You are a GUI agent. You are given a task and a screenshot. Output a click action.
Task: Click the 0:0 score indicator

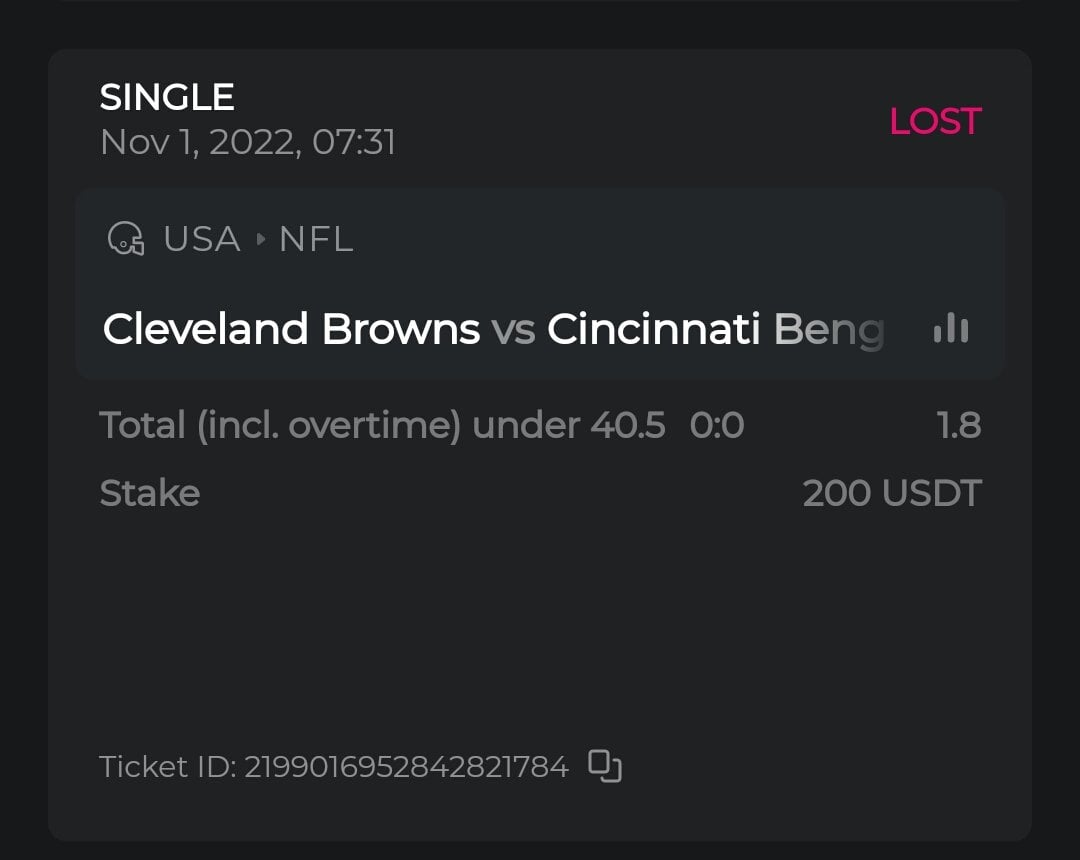coord(717,425)
